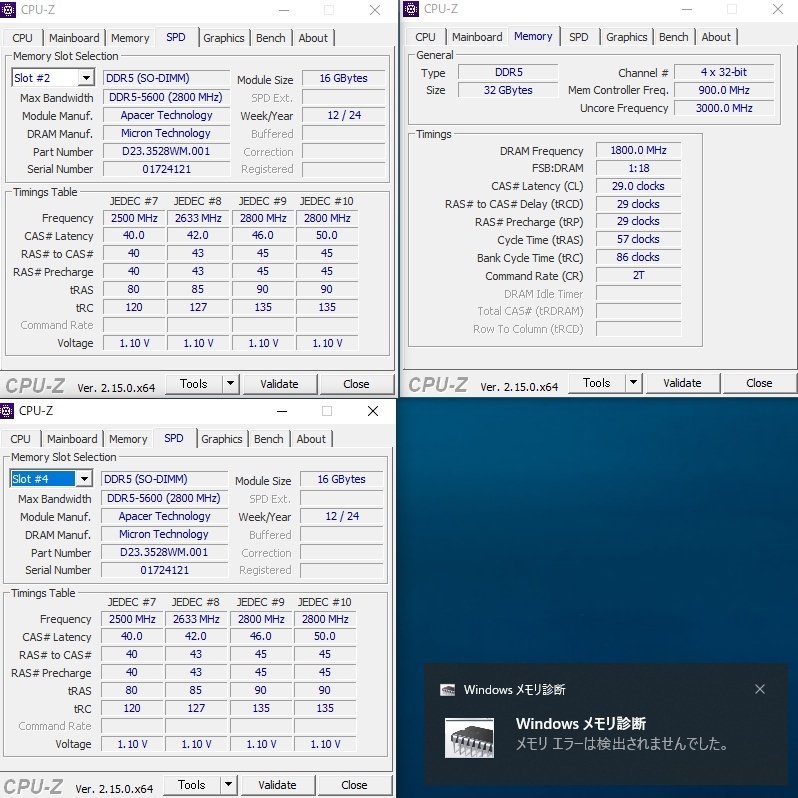Click the 1800.0 MHz DRAM Frequency value
The image size is (798, 798).
coord(638,150)
